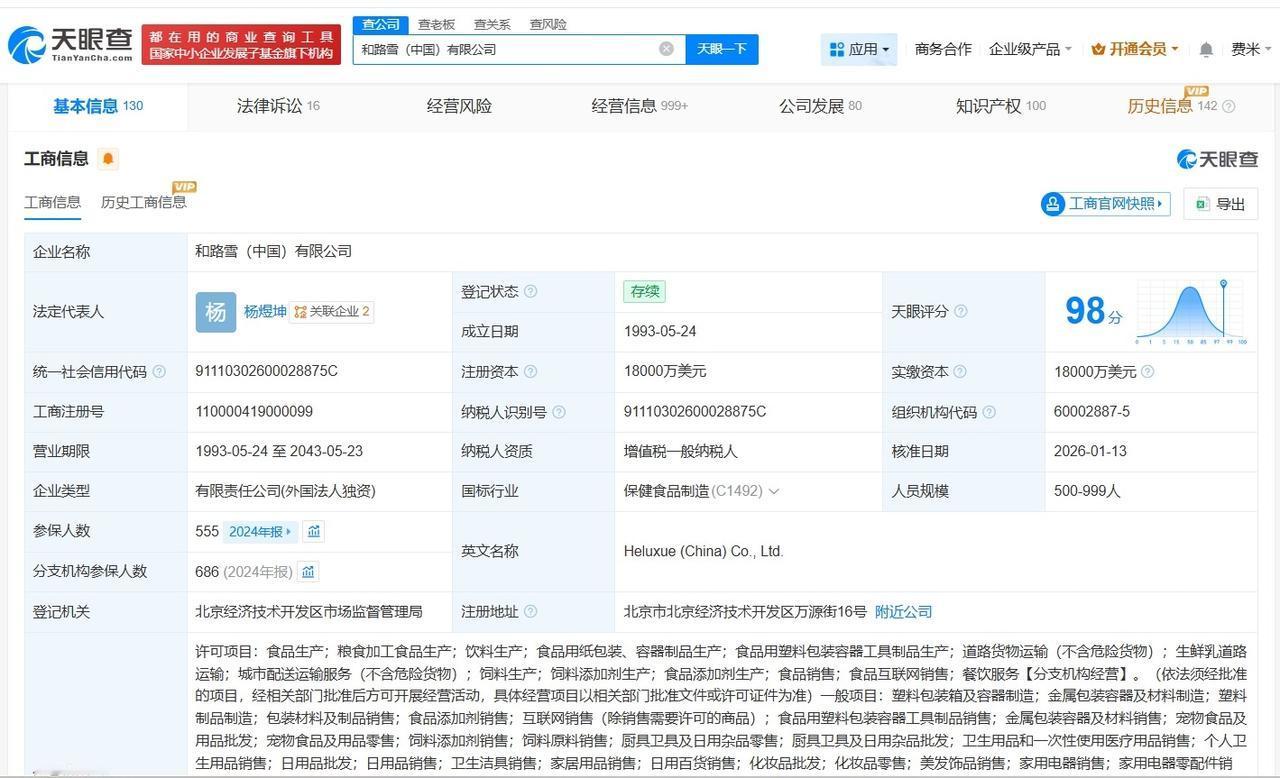
Task: Click help icon next to 天眼评分
Action: pos(960,312)
